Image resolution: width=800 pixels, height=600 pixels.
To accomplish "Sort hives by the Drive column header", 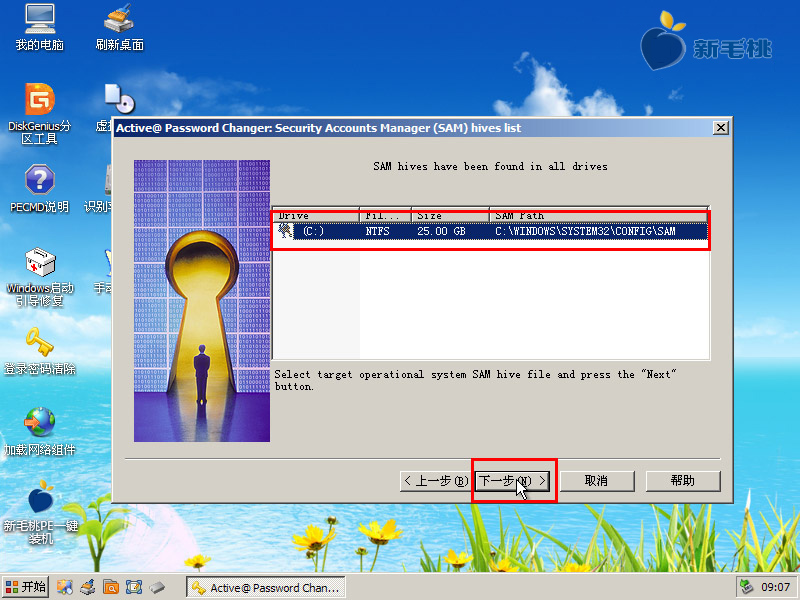I will click(316, 216).
